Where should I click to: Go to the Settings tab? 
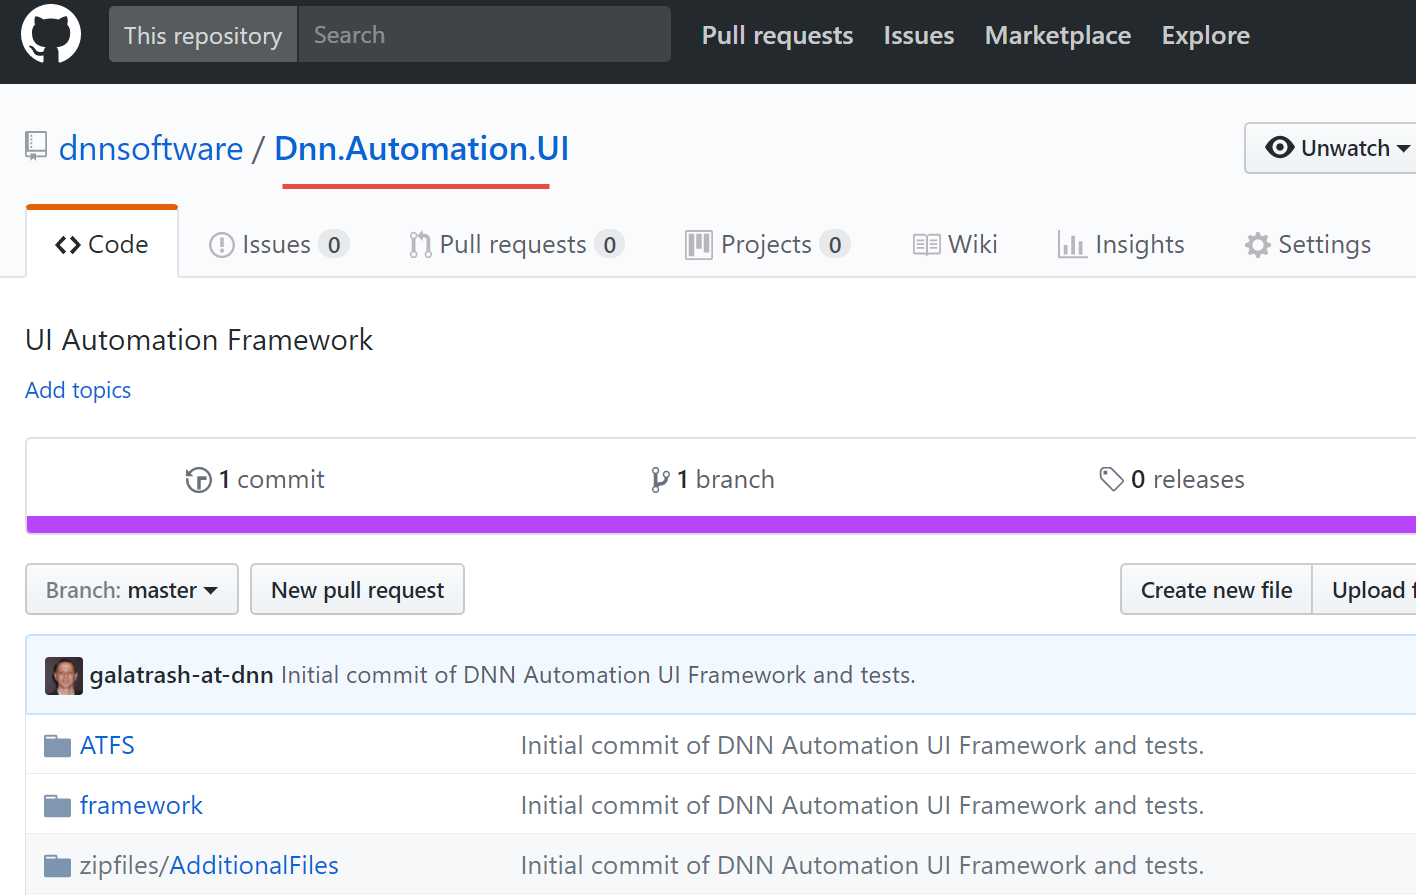click(x=1308, y=245)
